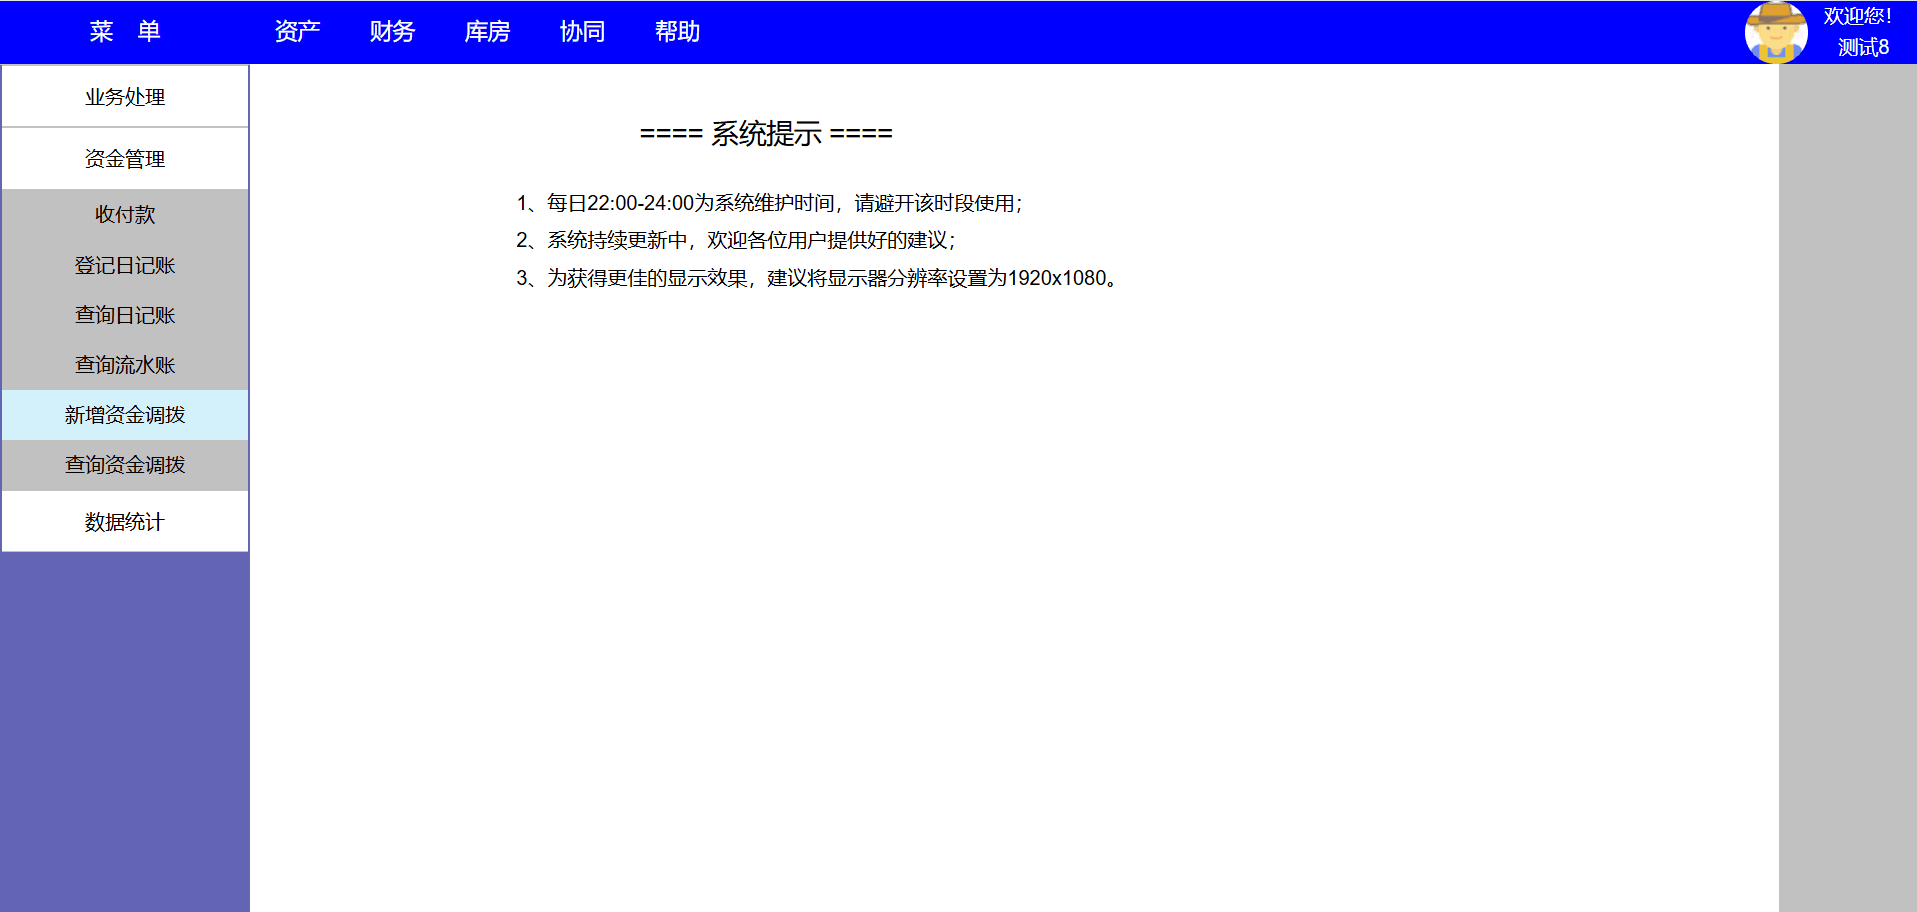Viewport: 1917px width, 912px height.
Task: Collapse the 资金管理 sidebar section
Action: [x=125, y=159]
